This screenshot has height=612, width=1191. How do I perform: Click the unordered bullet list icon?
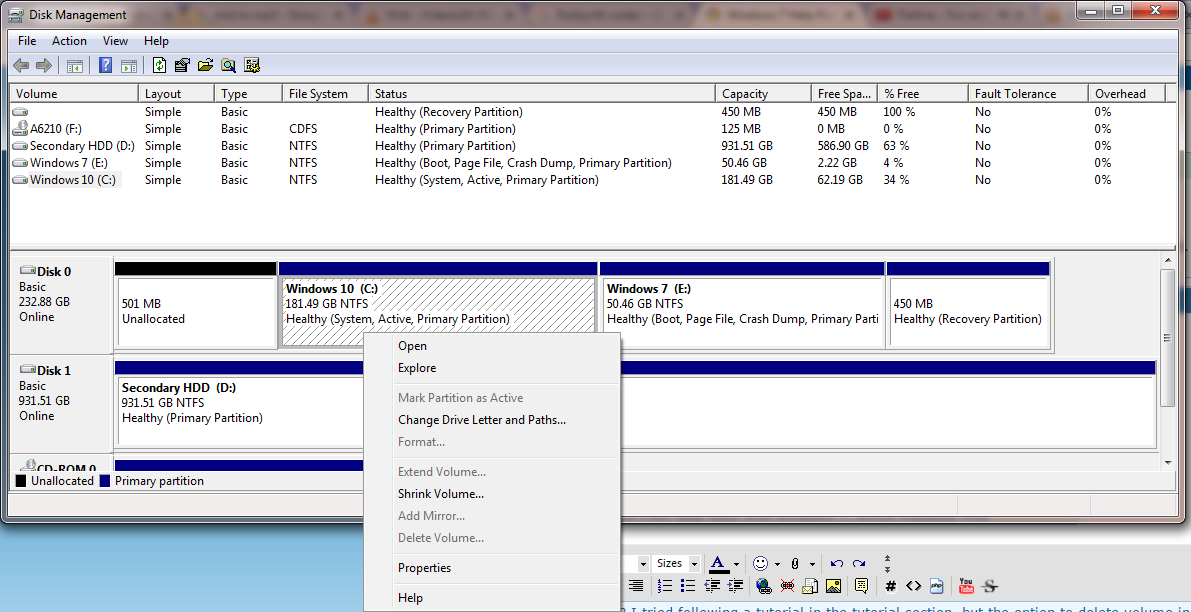coord(688,585)
